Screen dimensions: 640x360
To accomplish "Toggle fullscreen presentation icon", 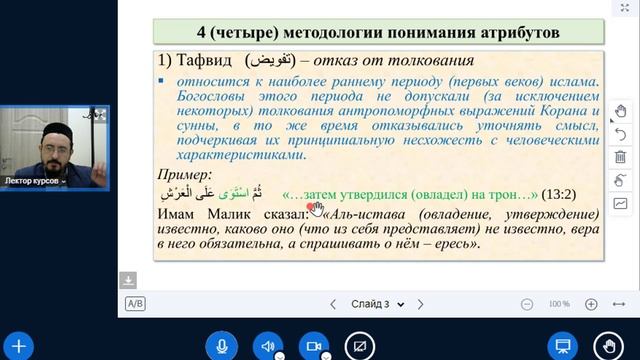I will click(x=625, y=7).
